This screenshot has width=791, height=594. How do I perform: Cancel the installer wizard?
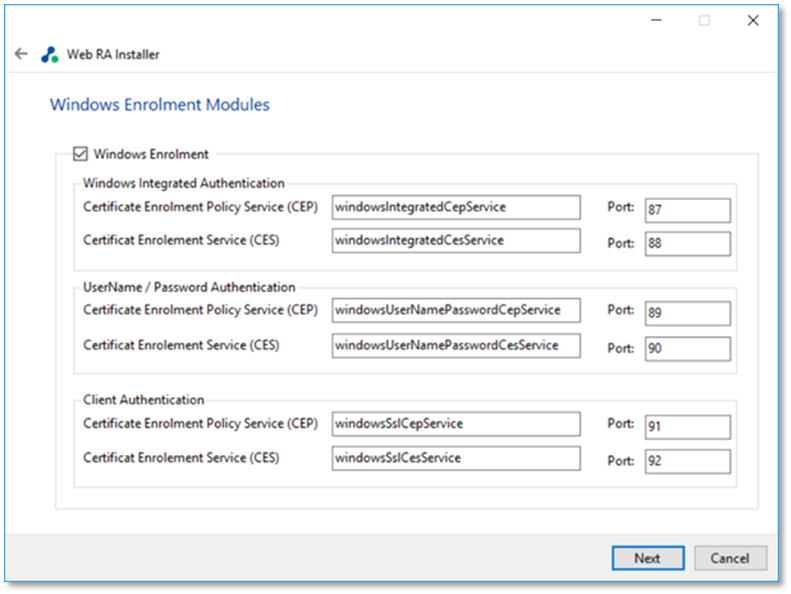point(730,558)
